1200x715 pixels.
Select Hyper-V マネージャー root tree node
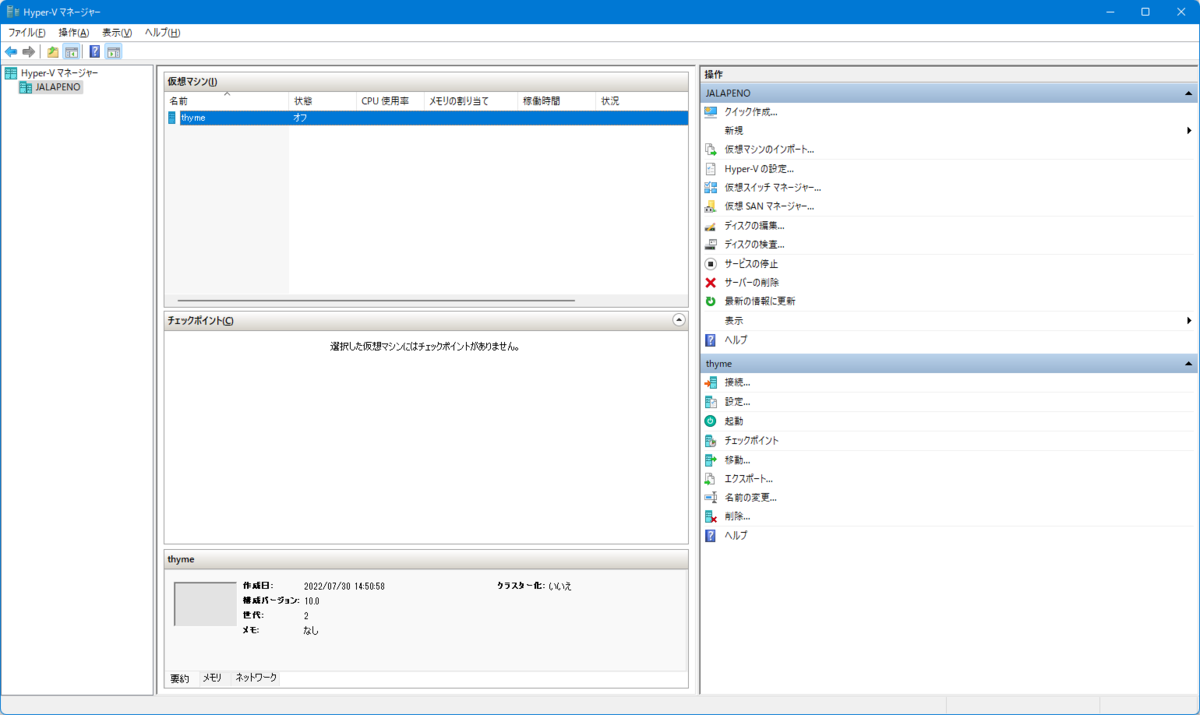[59, 73]
